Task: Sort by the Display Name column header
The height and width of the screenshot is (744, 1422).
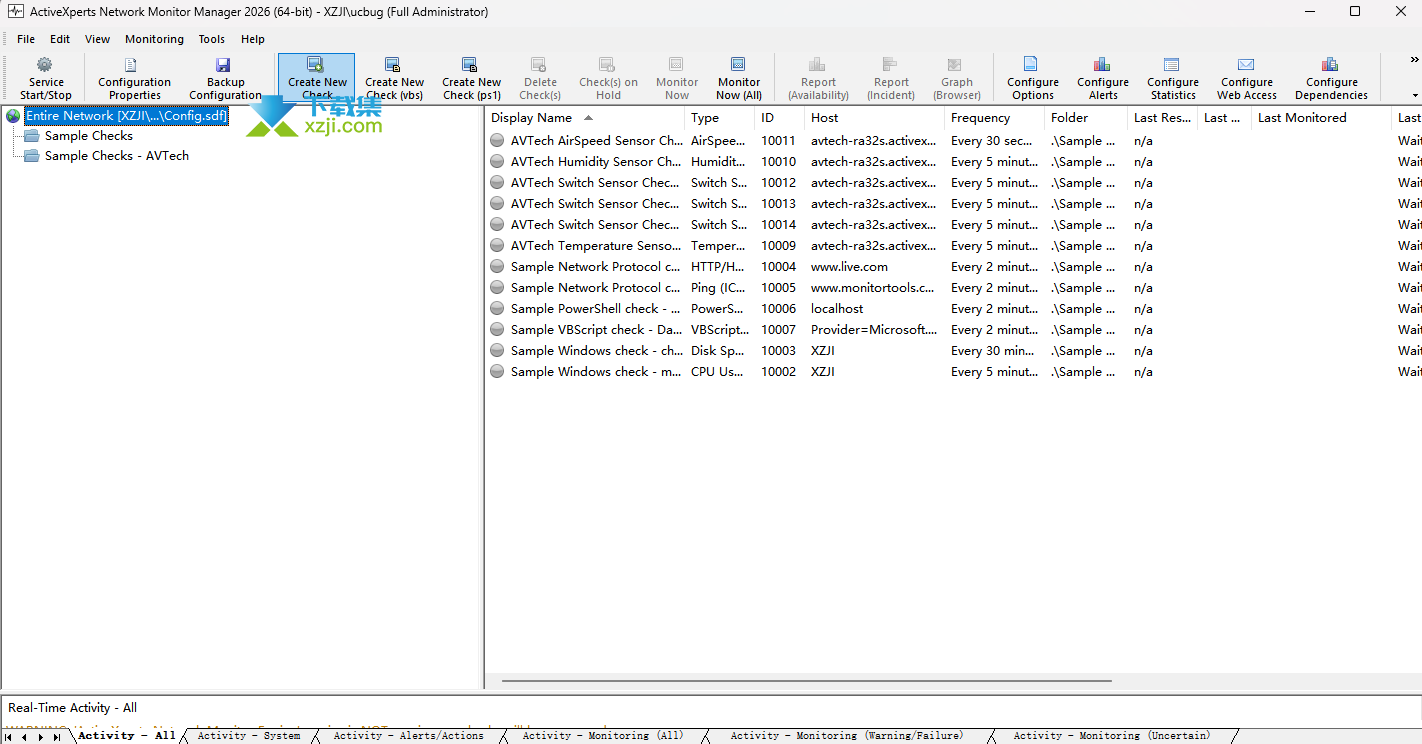Action: [x=585, y=118]
